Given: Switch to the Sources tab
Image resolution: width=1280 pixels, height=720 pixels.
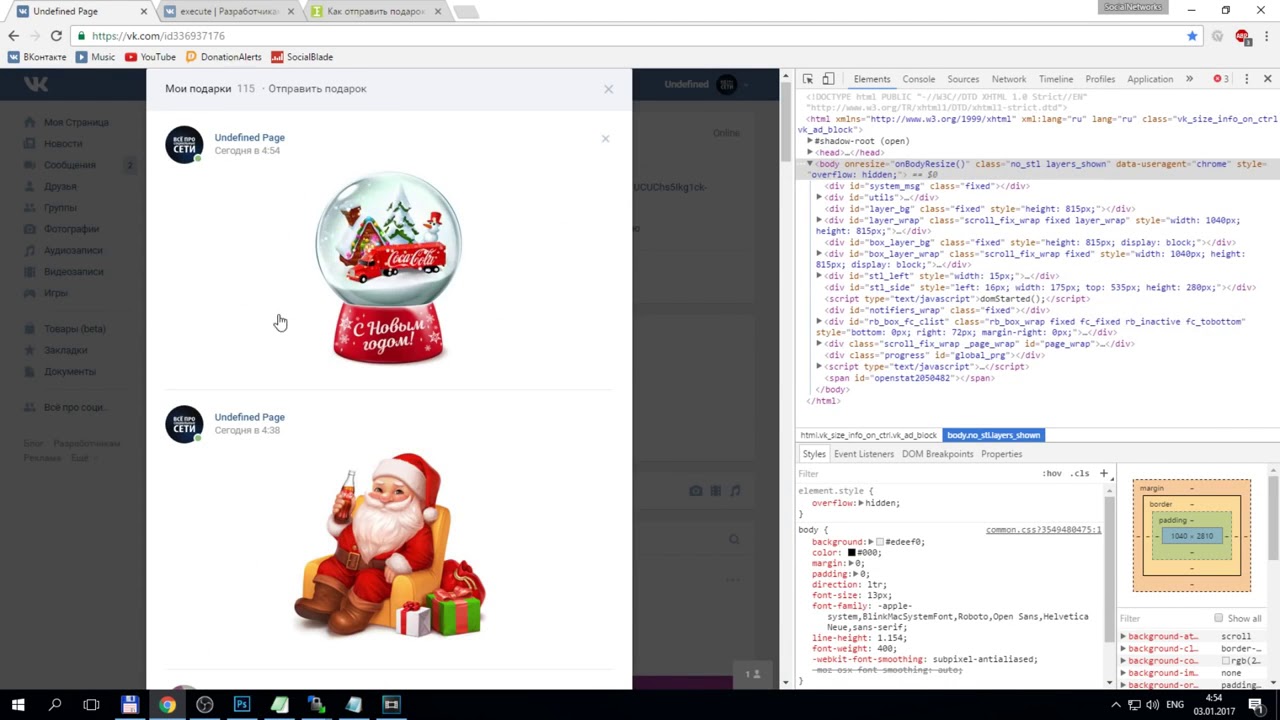Looking at the screenshot, I should tap(963, 79).
